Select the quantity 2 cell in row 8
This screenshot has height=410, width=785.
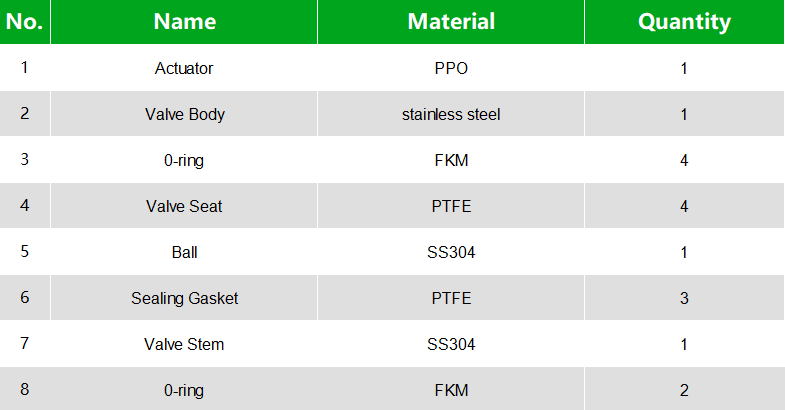[x=684, y=390]
